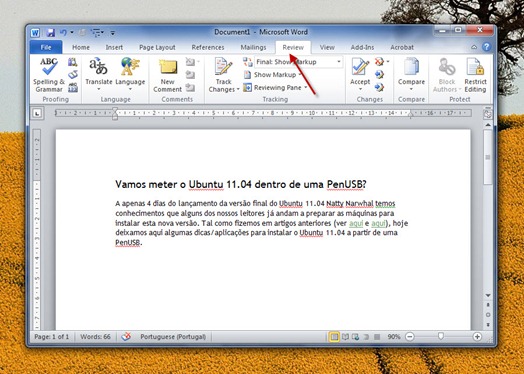
Task: Open the Language dropdown arrow
Action: [130, 89]
